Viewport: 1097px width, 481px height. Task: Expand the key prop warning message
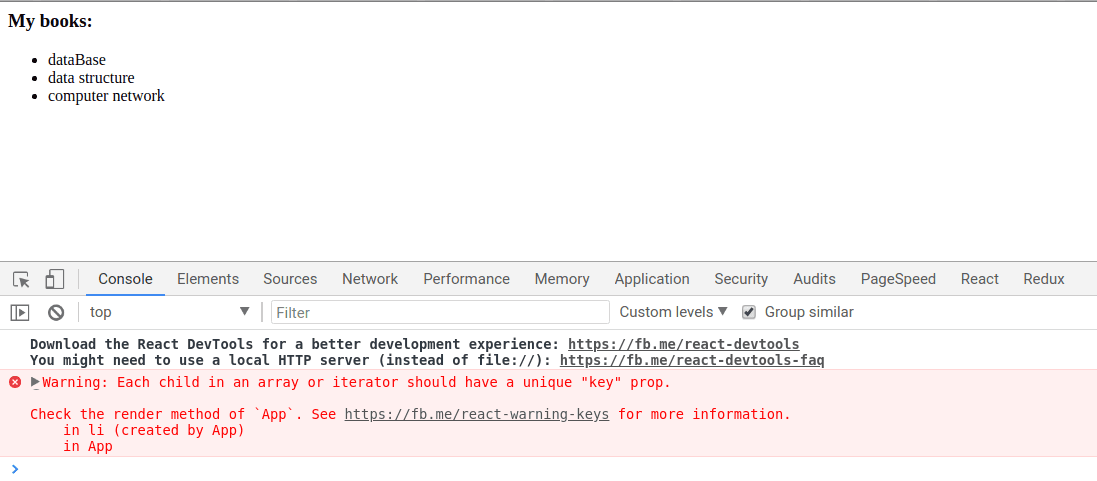(x=36, y=382)
